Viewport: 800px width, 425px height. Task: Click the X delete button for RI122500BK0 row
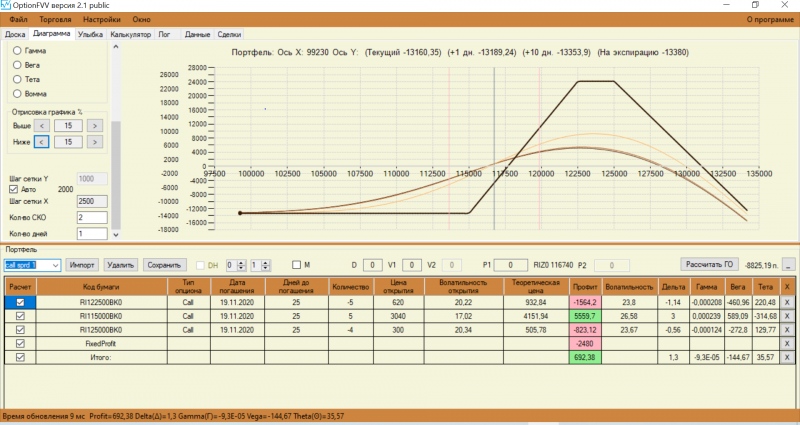coord(787,302)
